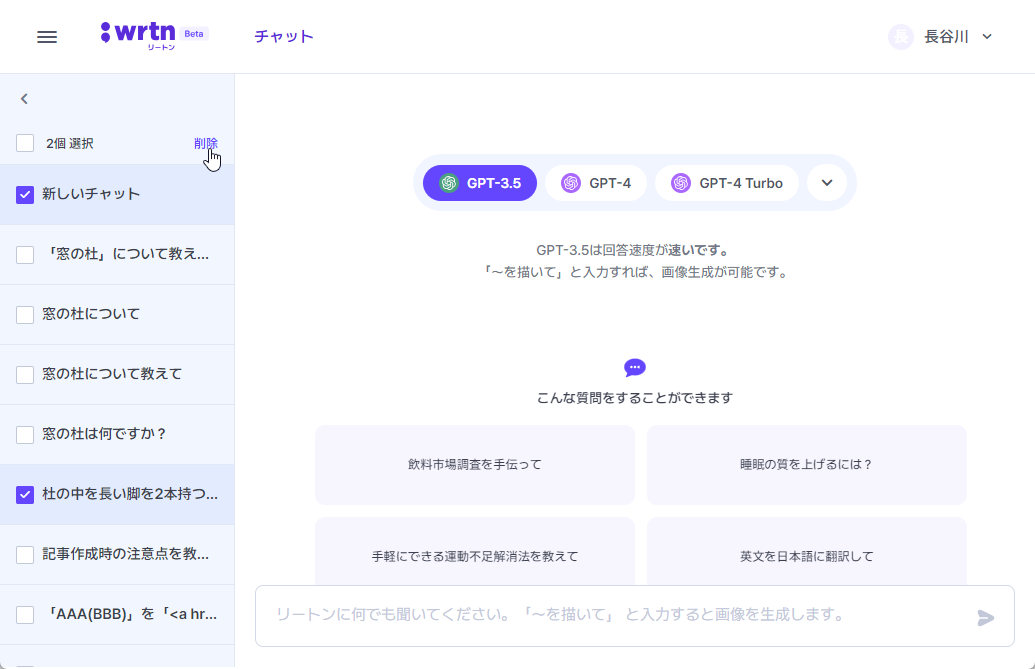Toggle the select-all checkbox beside 2個 選択

(x=25, y=142)
